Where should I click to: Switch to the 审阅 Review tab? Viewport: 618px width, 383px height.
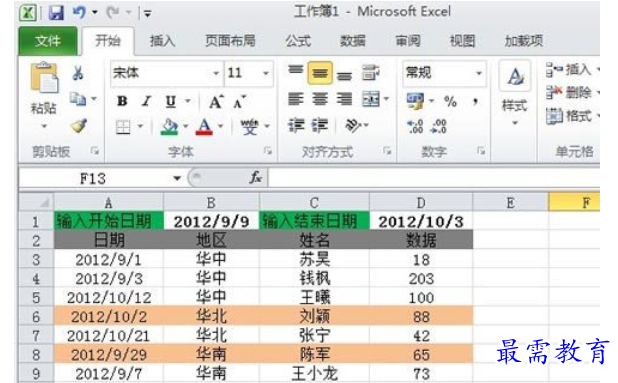pyautogui.click(x=408, y=41)
